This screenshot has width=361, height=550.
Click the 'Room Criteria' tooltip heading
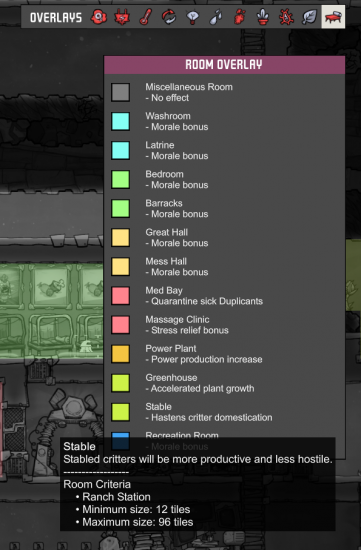tap(97, 484)
